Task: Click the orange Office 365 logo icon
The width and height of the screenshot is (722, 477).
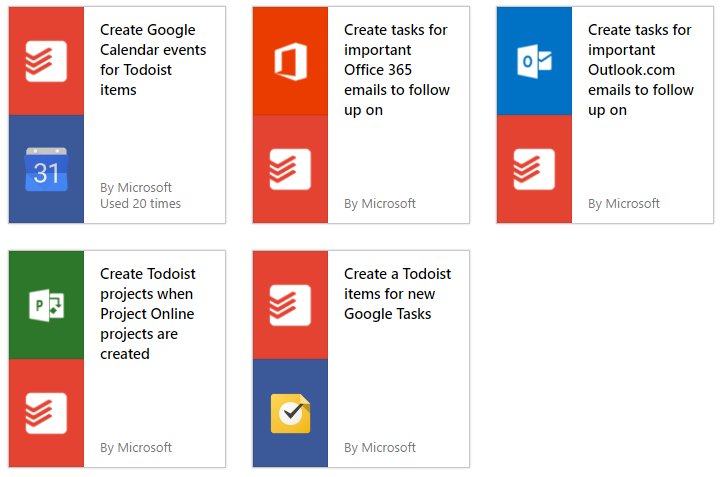Action: (x=290, y=61)
